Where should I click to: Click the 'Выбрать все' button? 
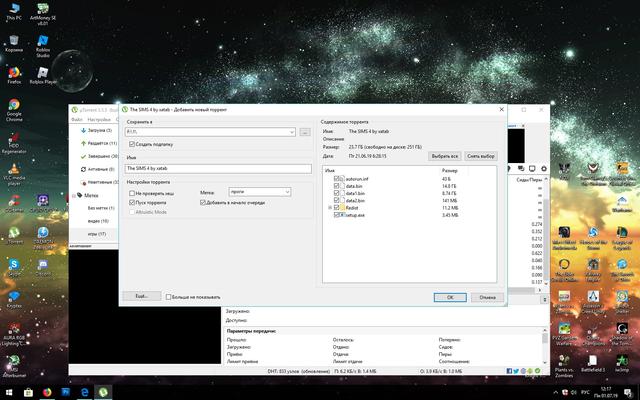coord(444,156)
